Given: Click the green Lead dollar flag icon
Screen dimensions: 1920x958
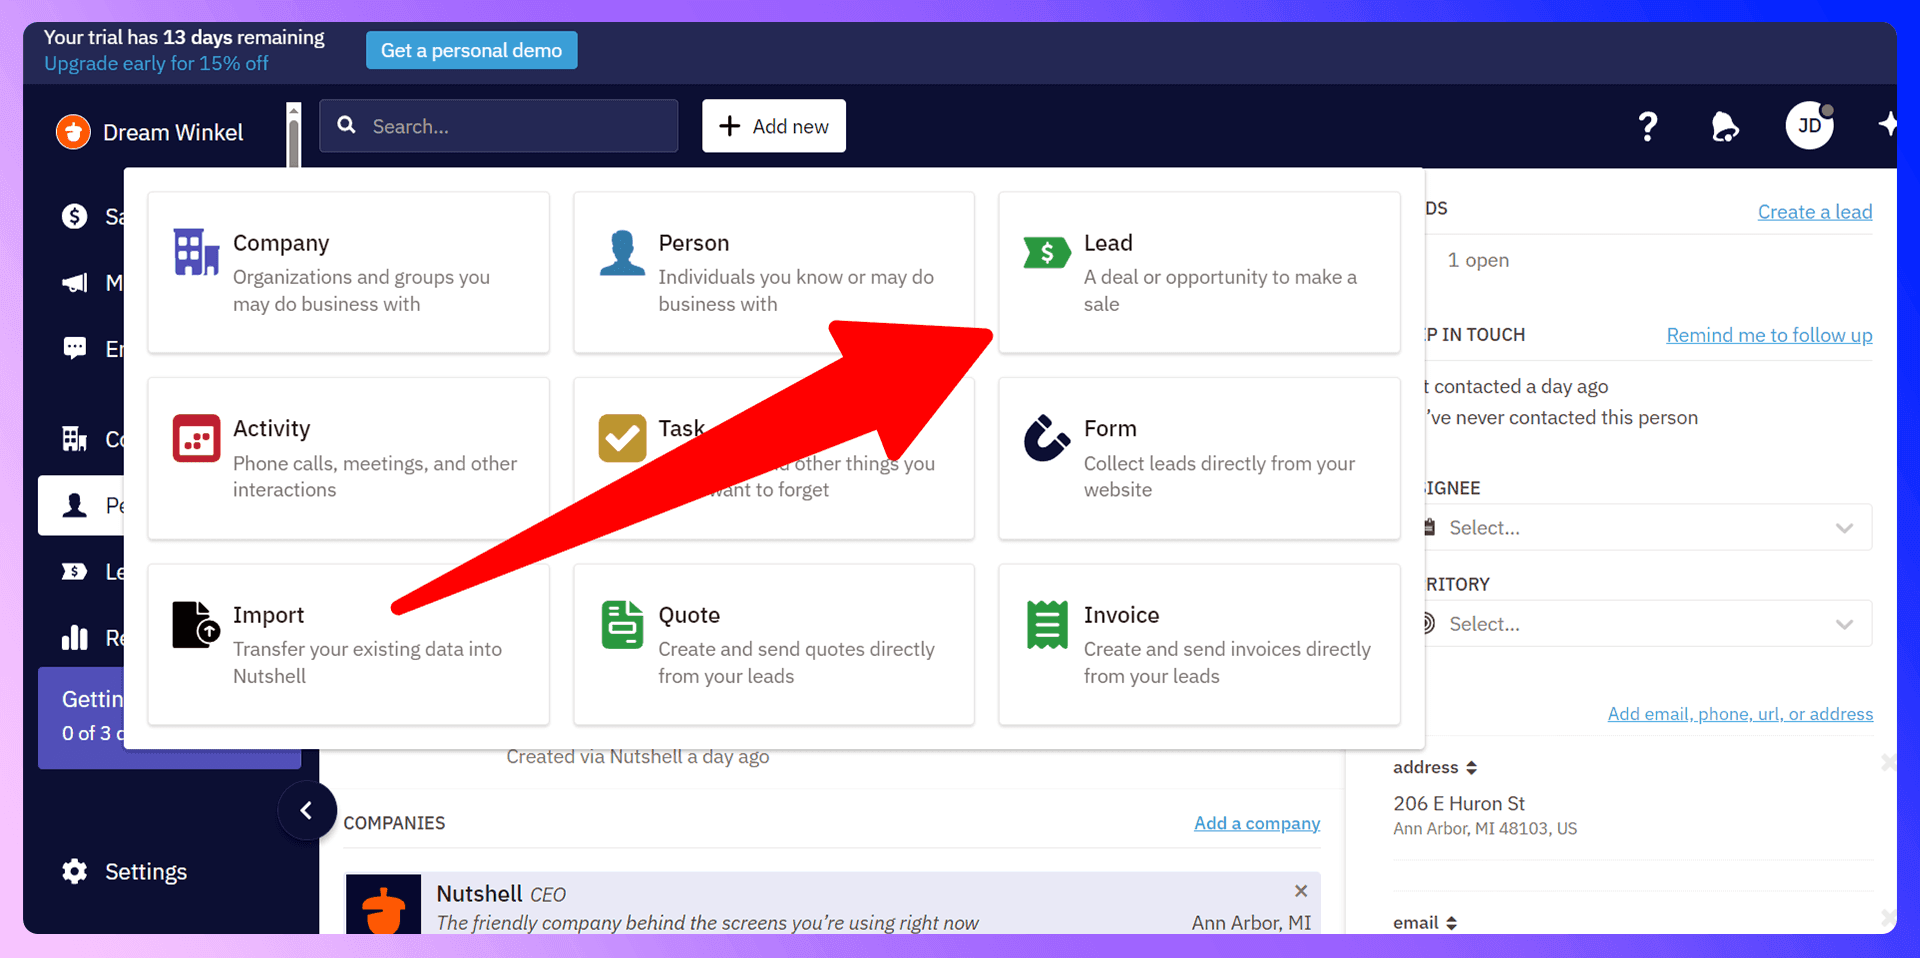Looking at the screenshot, I should tap(1047, 252).
